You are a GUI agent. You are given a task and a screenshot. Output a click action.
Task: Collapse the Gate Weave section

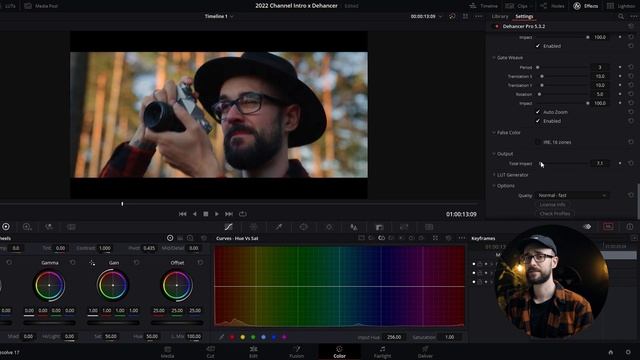tap(493, 58)
